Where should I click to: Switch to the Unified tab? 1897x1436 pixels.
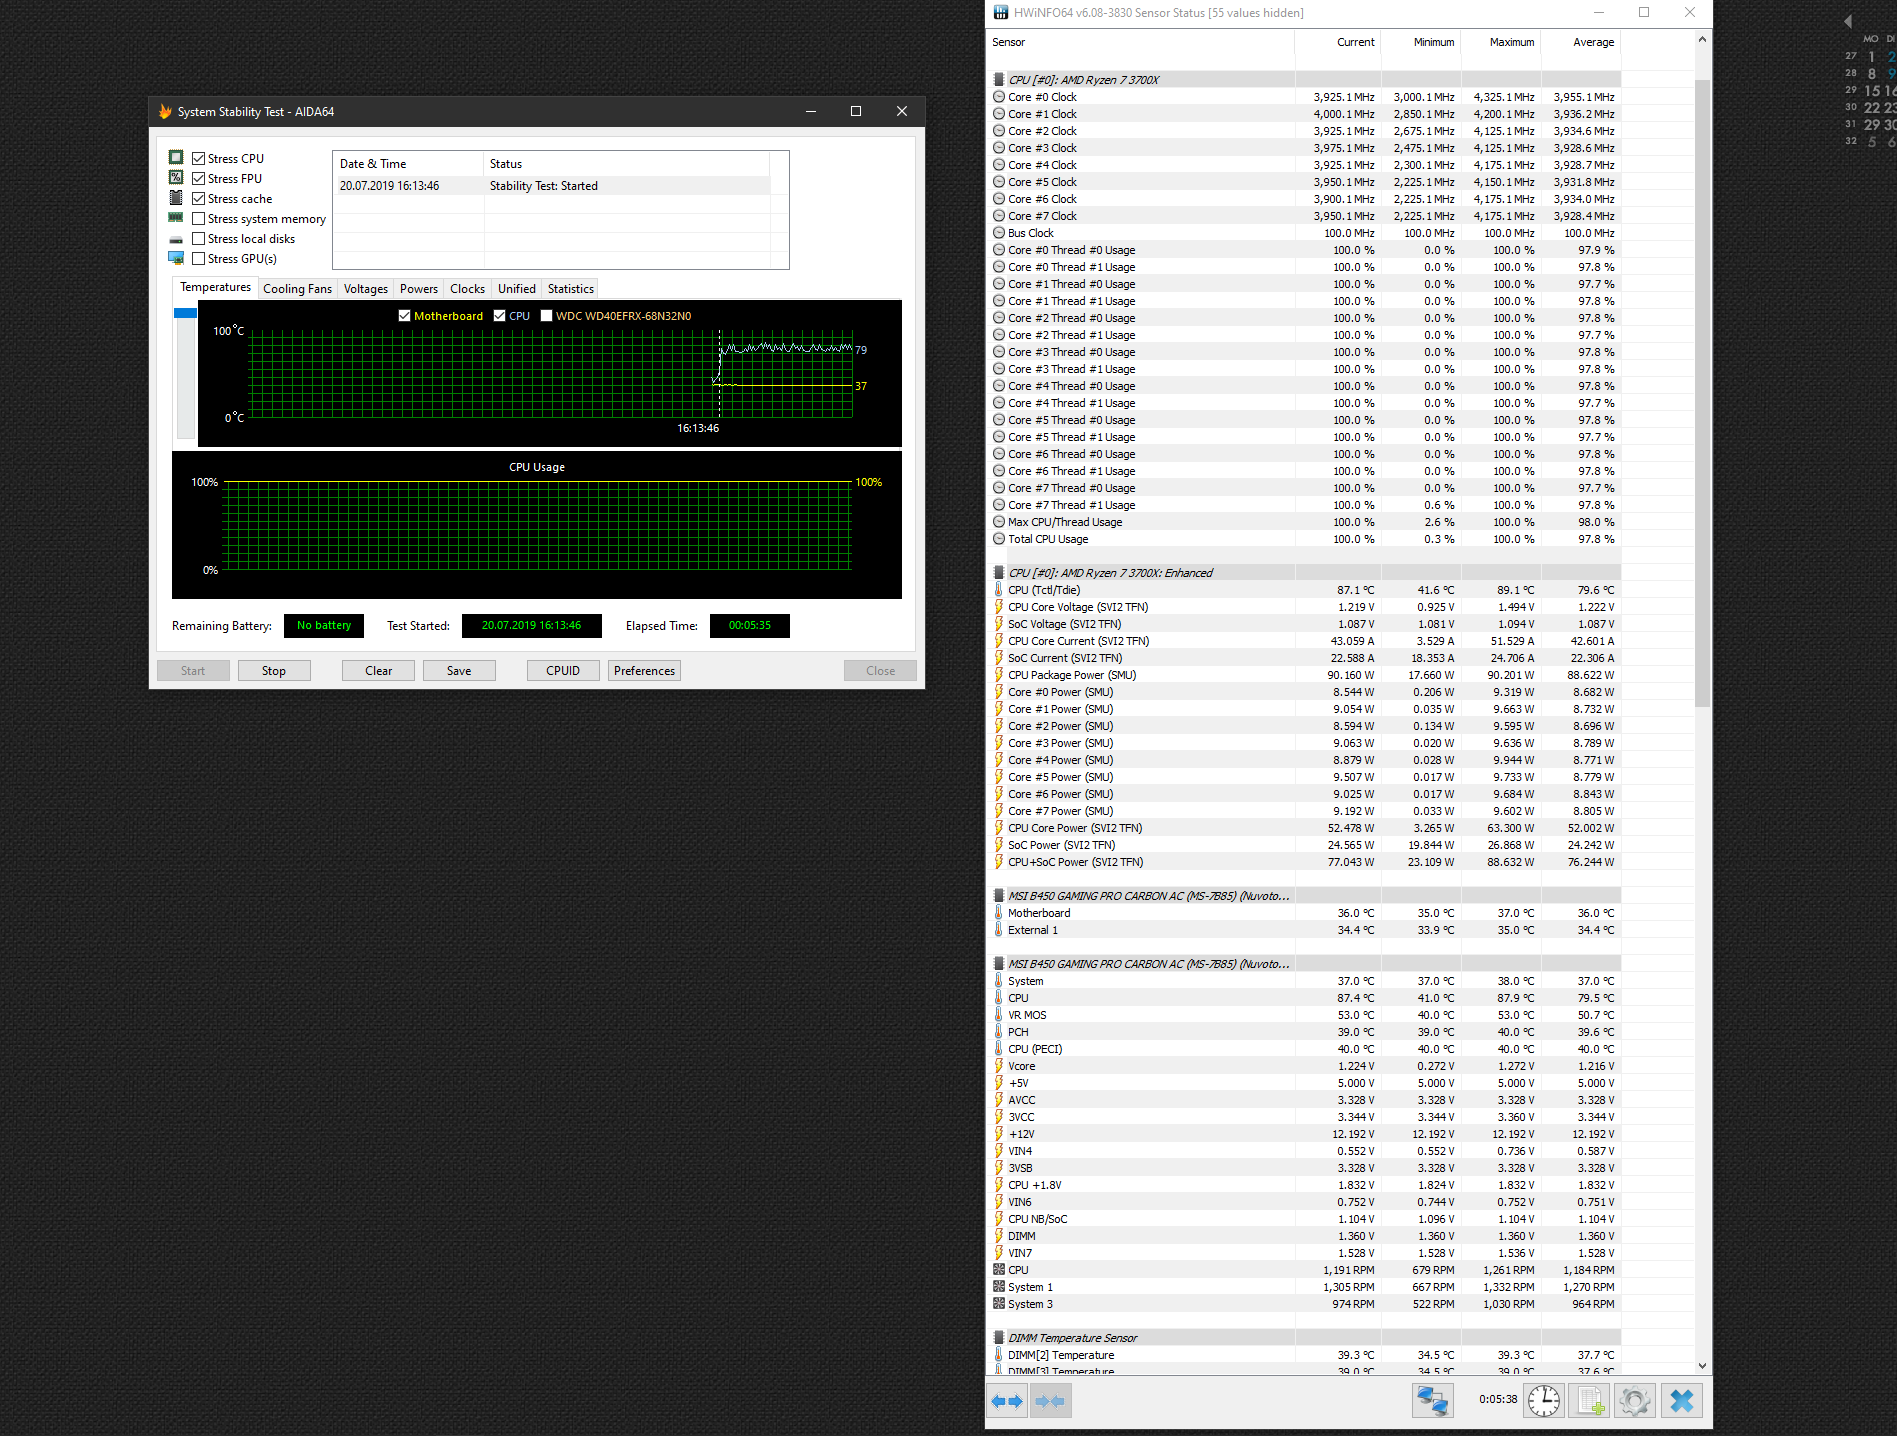517,289
